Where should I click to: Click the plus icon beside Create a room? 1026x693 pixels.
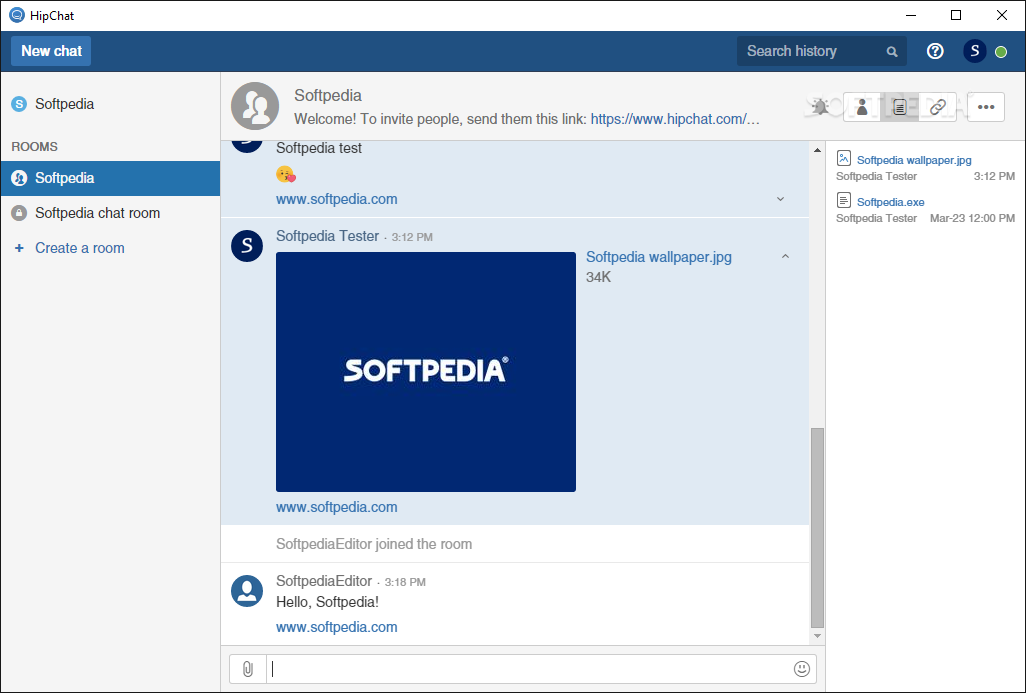point(19,248)
